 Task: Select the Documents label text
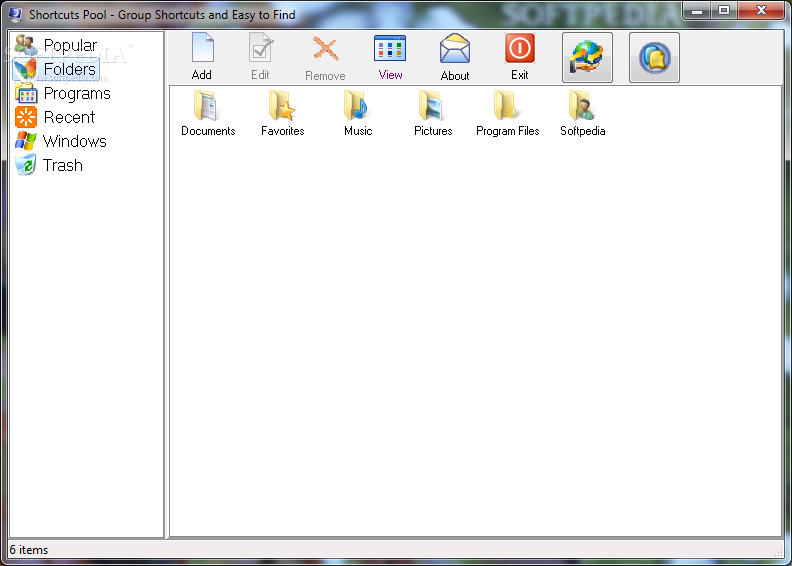click(x=208, y=131)
